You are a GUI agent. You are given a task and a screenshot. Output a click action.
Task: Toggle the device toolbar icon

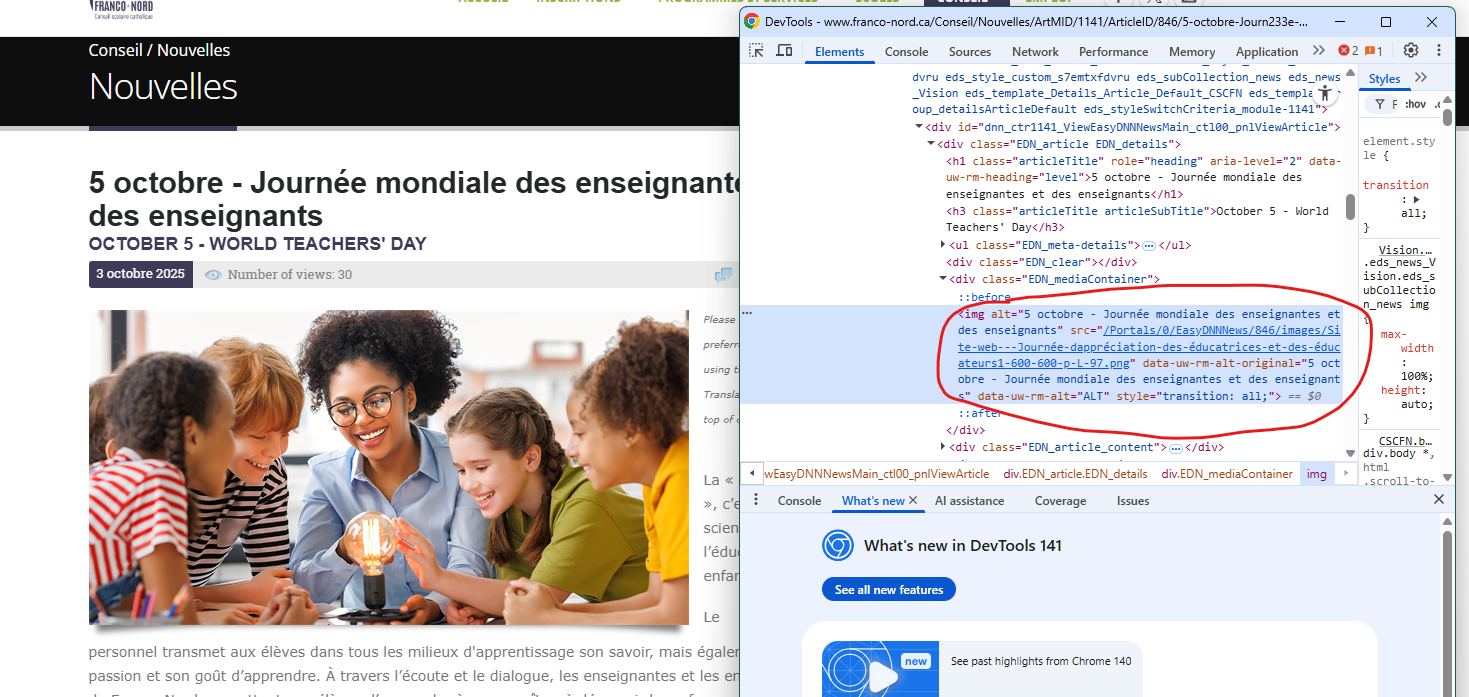[x=785, y=51]
